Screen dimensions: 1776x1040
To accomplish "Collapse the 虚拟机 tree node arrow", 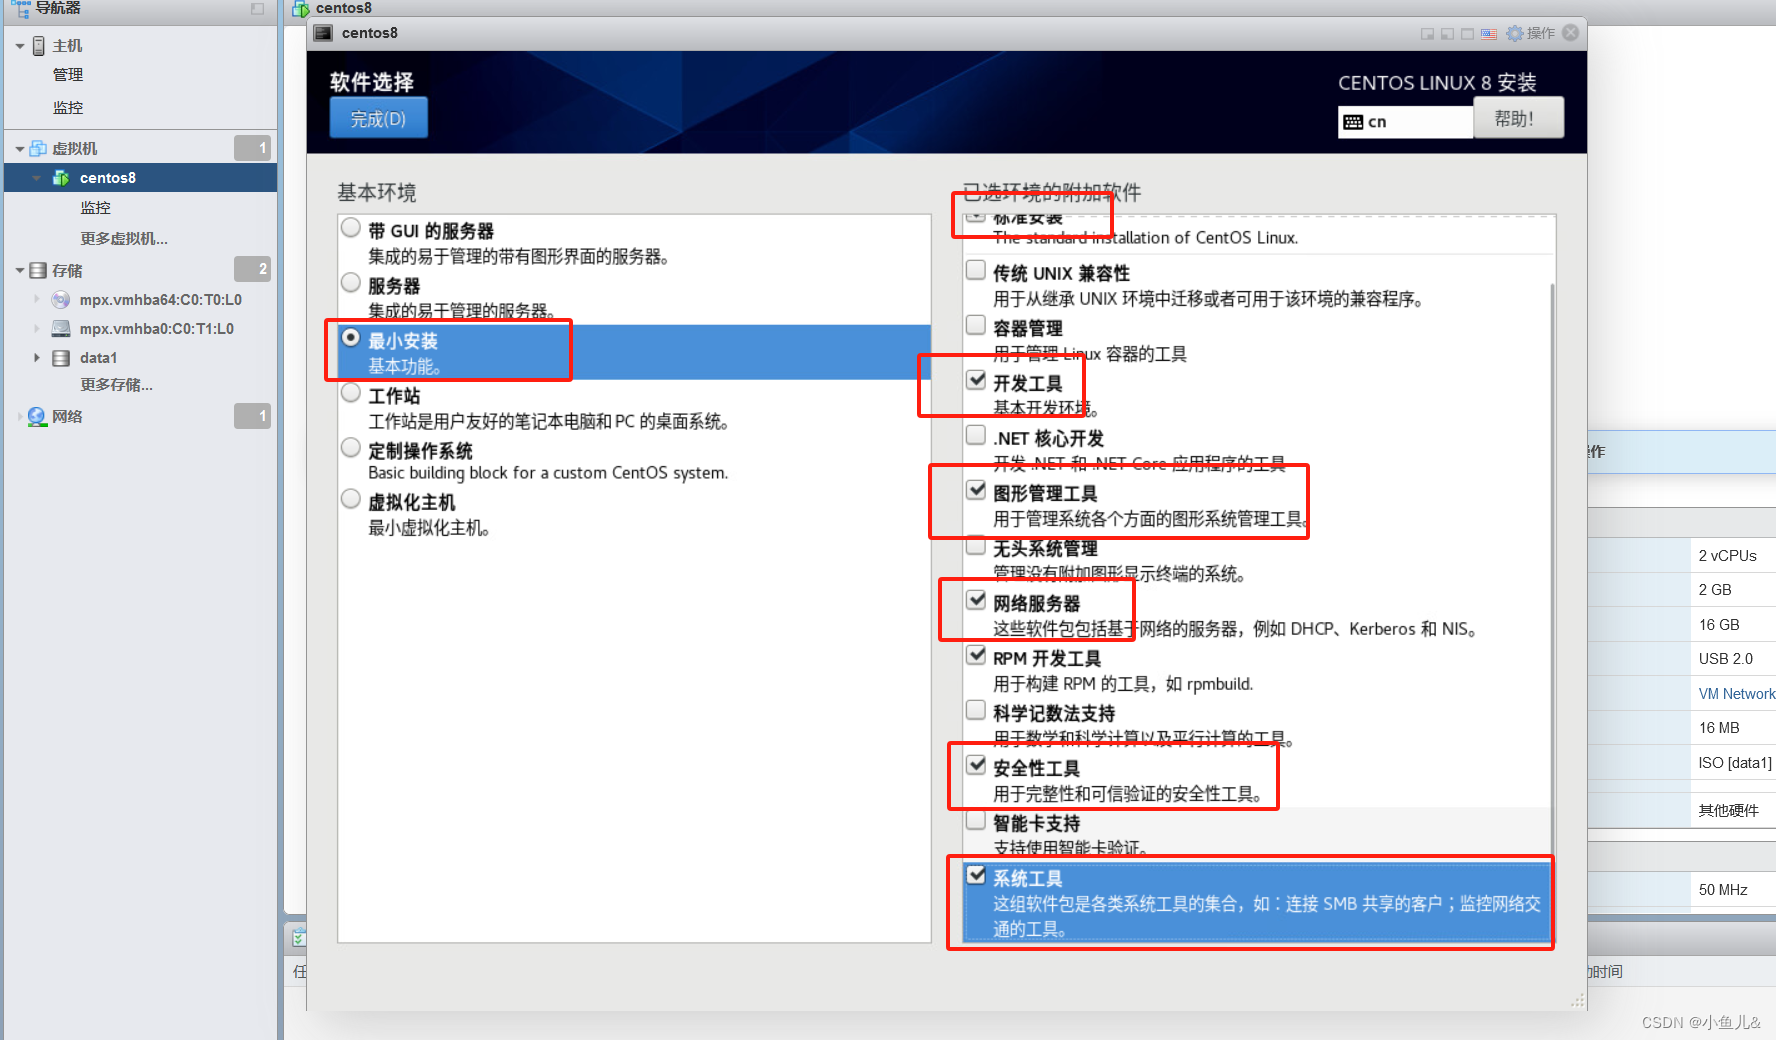I will click(20, 149).
